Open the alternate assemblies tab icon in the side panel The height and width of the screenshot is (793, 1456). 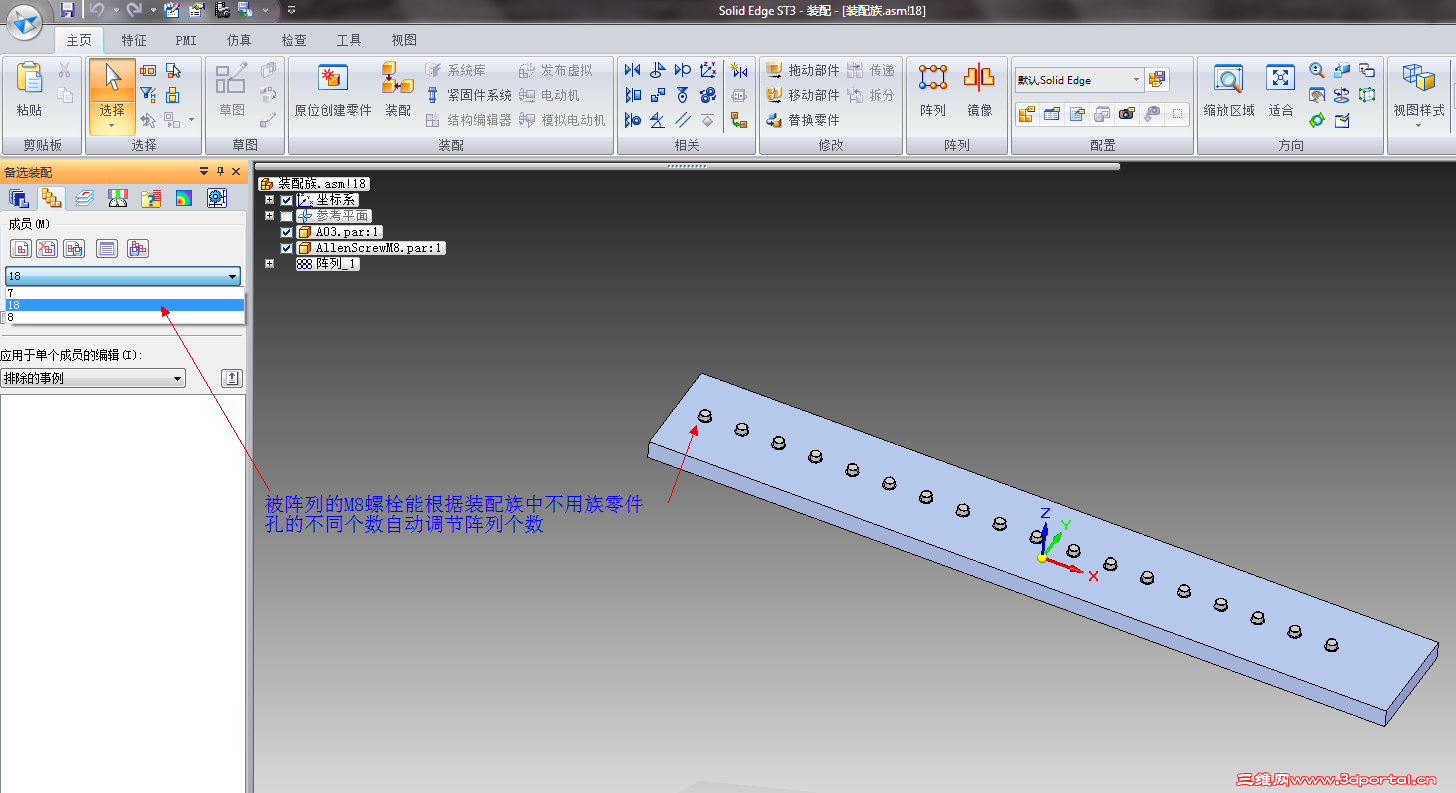click(51, 198)
